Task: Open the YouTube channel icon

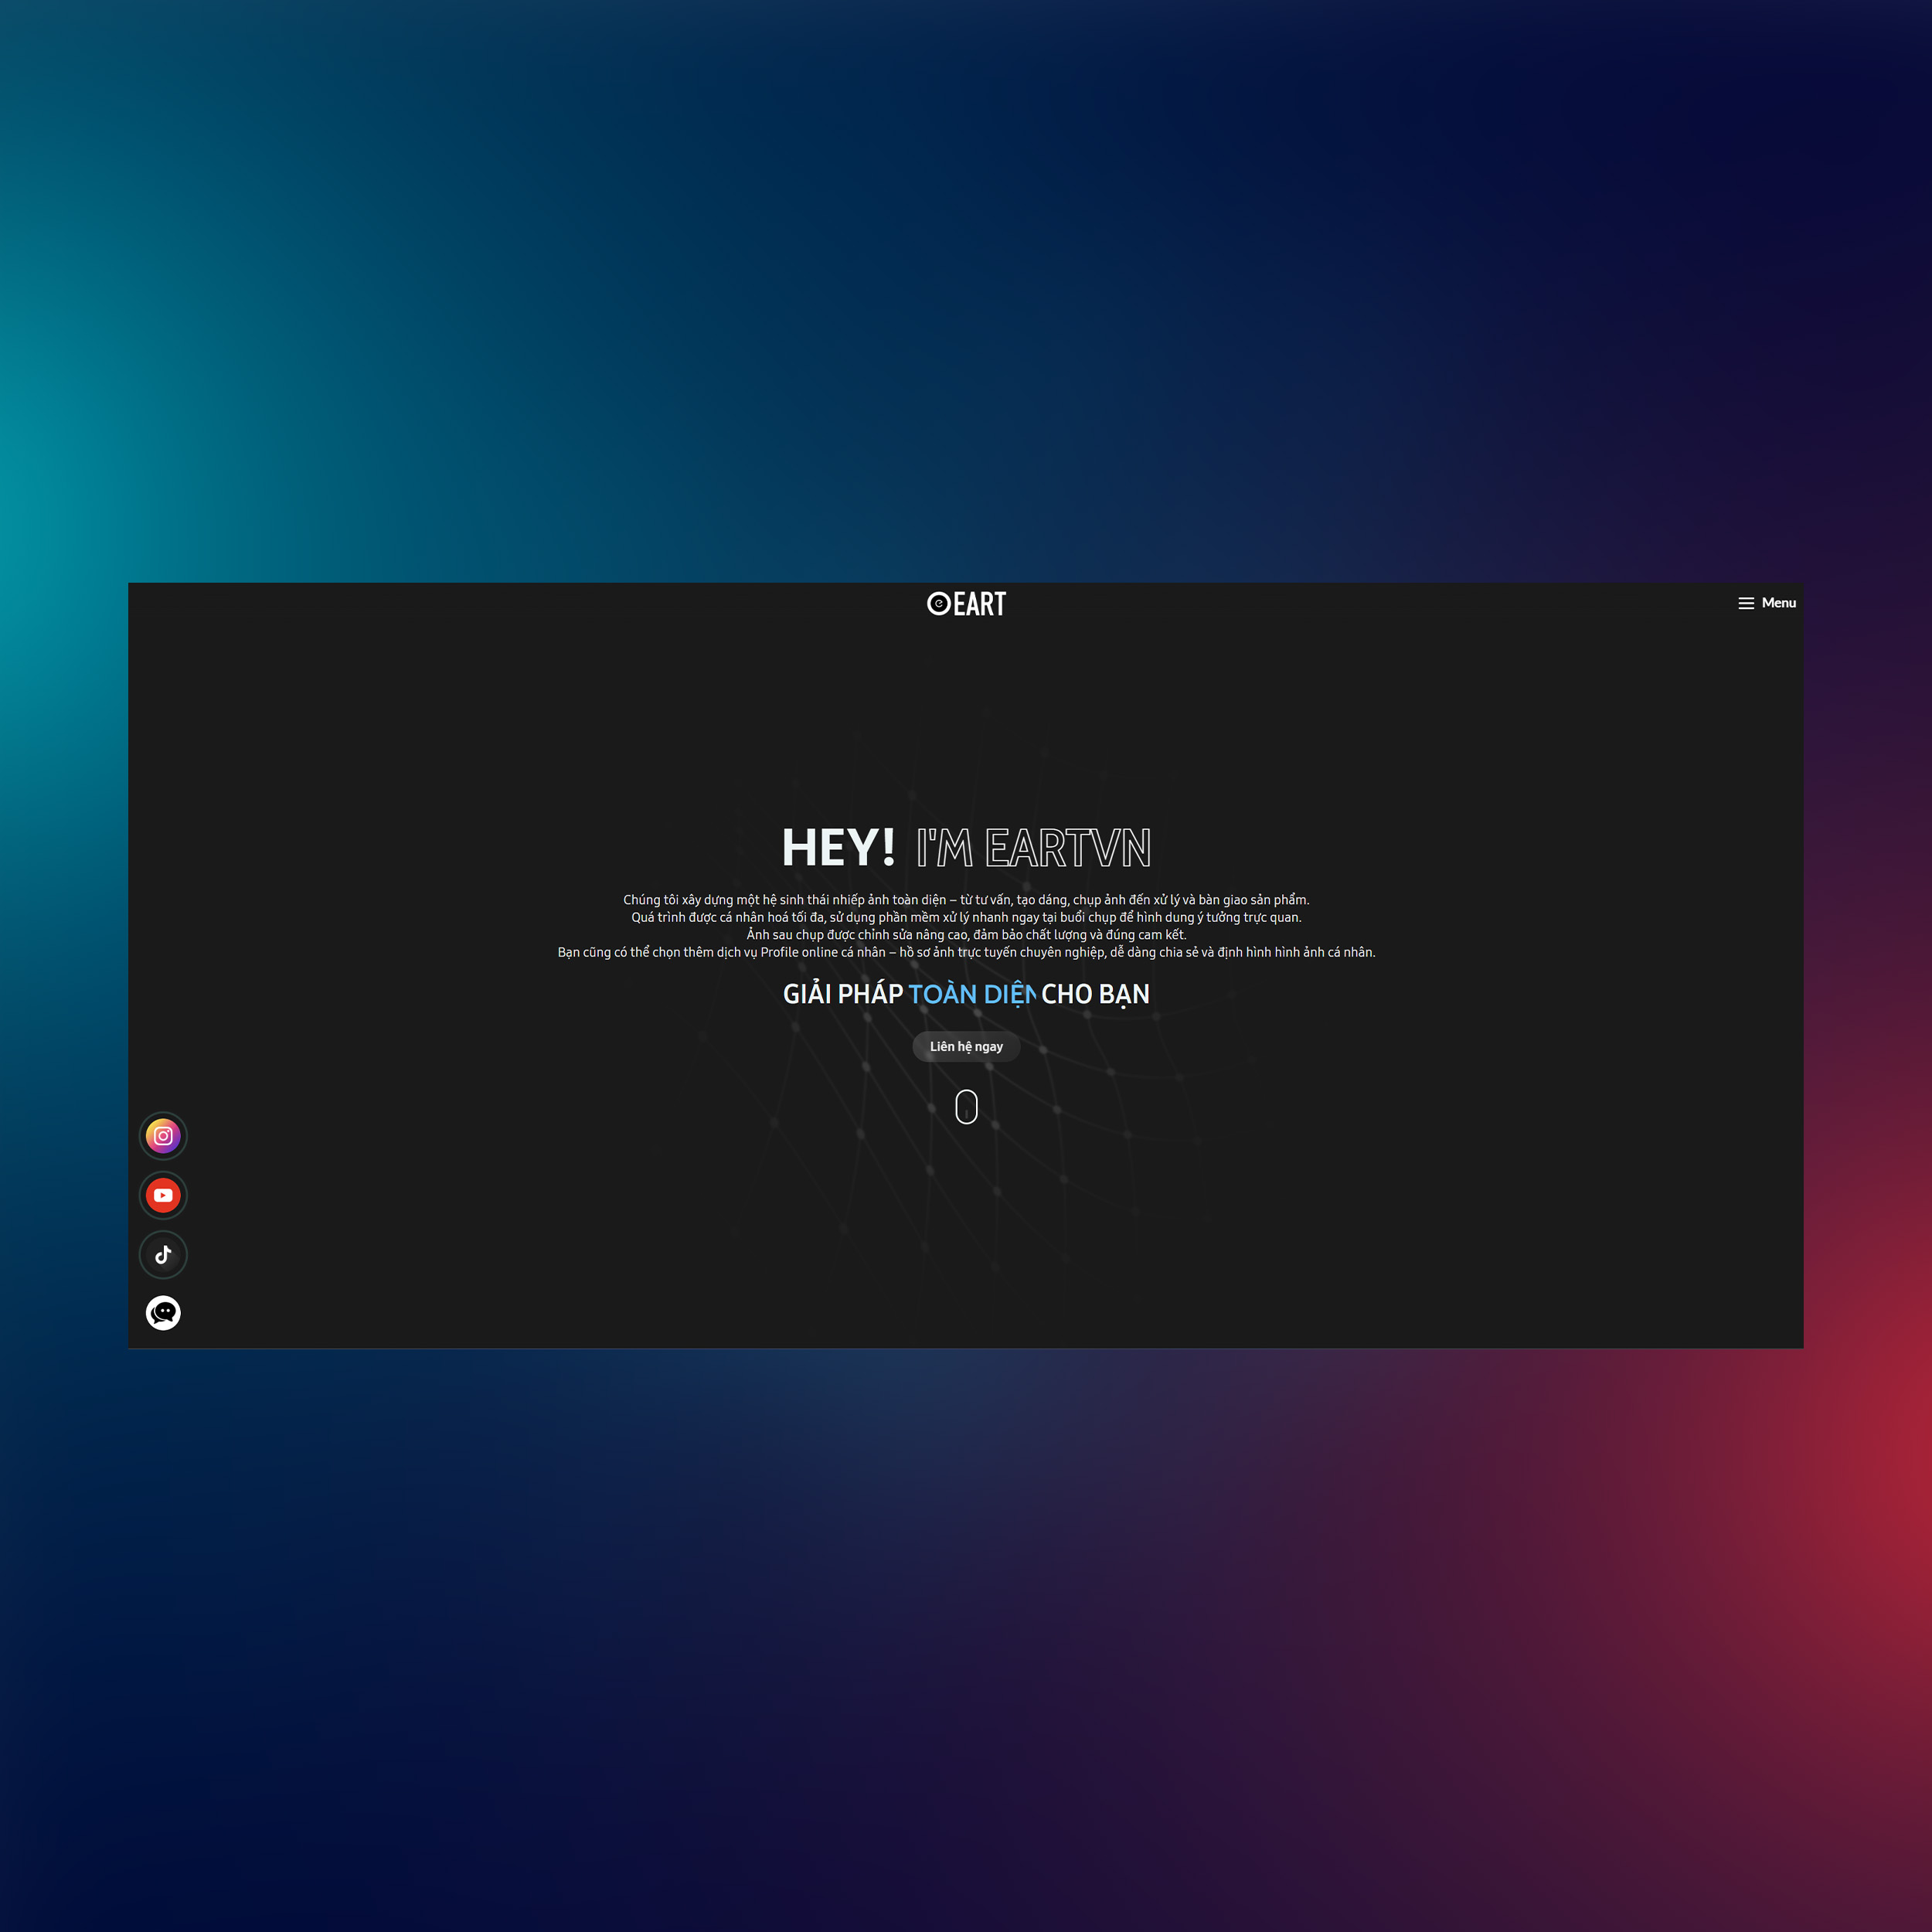Action: click(x=163, y=1195)
